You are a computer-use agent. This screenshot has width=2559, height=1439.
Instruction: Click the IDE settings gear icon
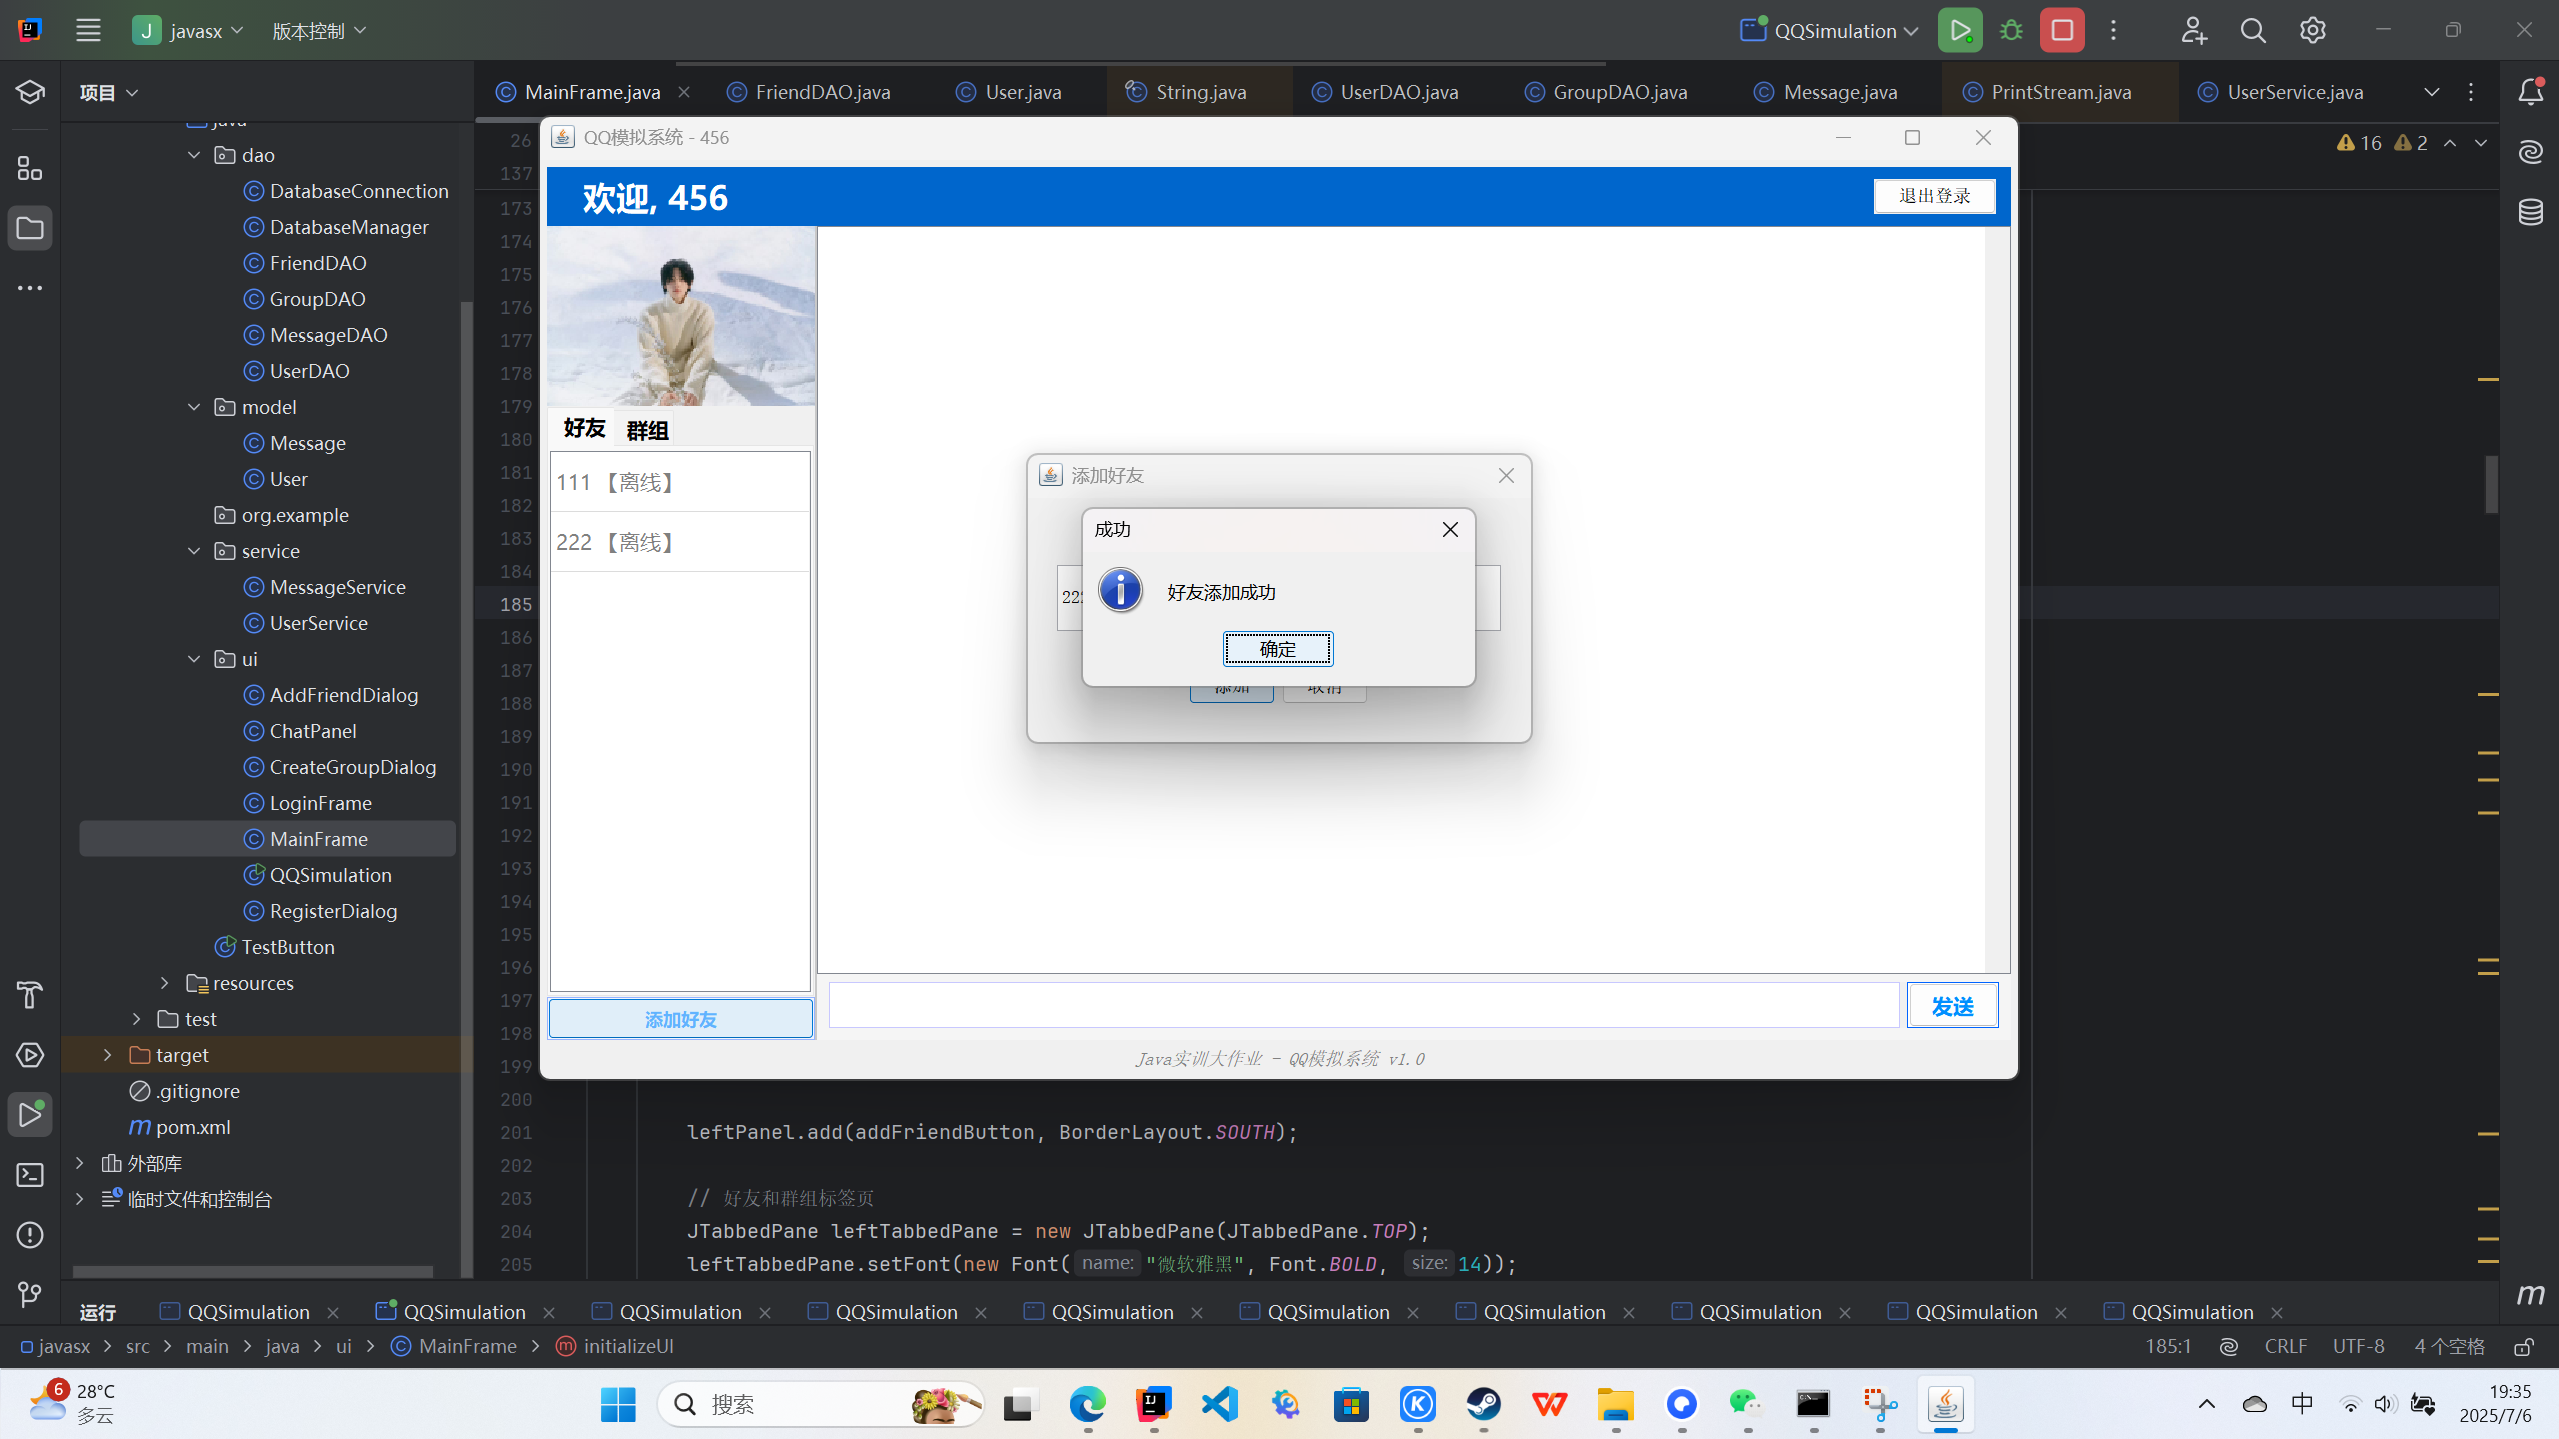click(x=2312, y=30)
